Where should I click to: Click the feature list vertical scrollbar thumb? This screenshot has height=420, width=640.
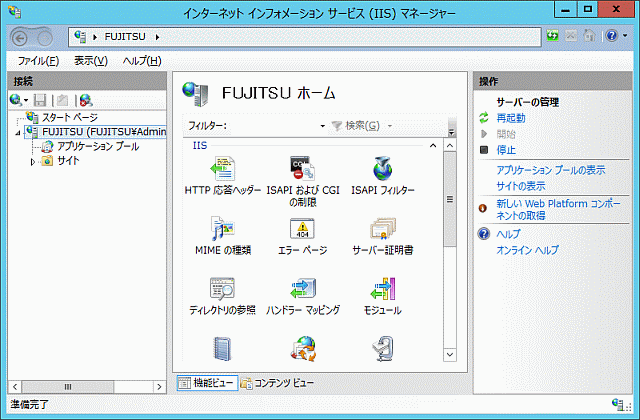point(450,199)
